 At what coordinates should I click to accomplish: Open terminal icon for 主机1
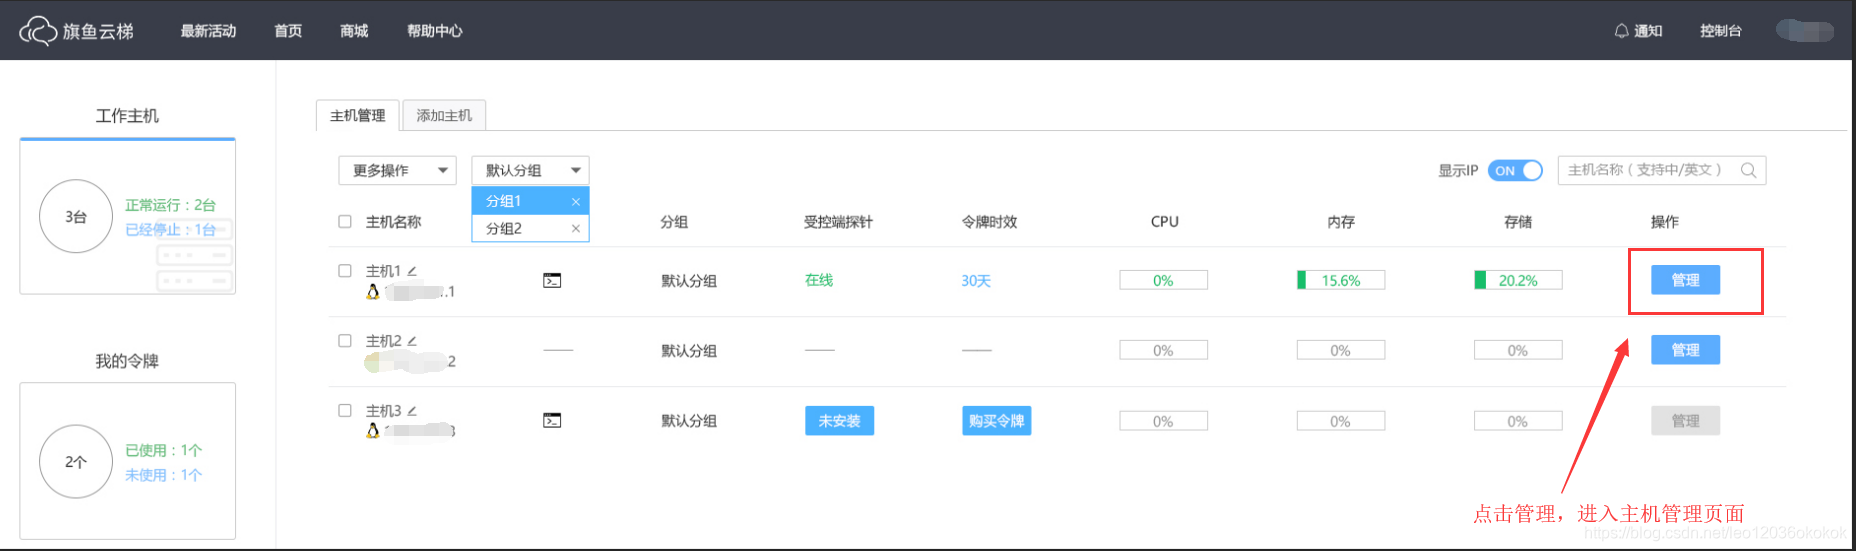[x=552, y=281]
